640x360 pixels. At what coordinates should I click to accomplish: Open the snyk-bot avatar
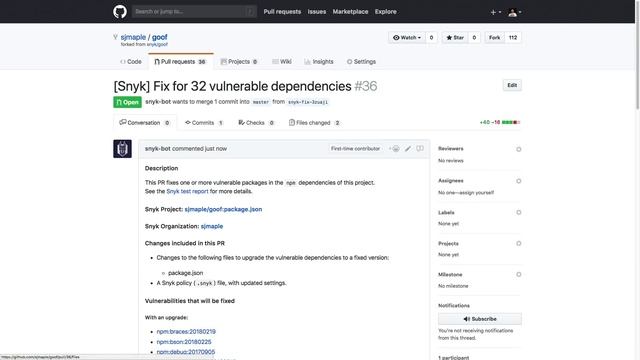coord(122,149)
